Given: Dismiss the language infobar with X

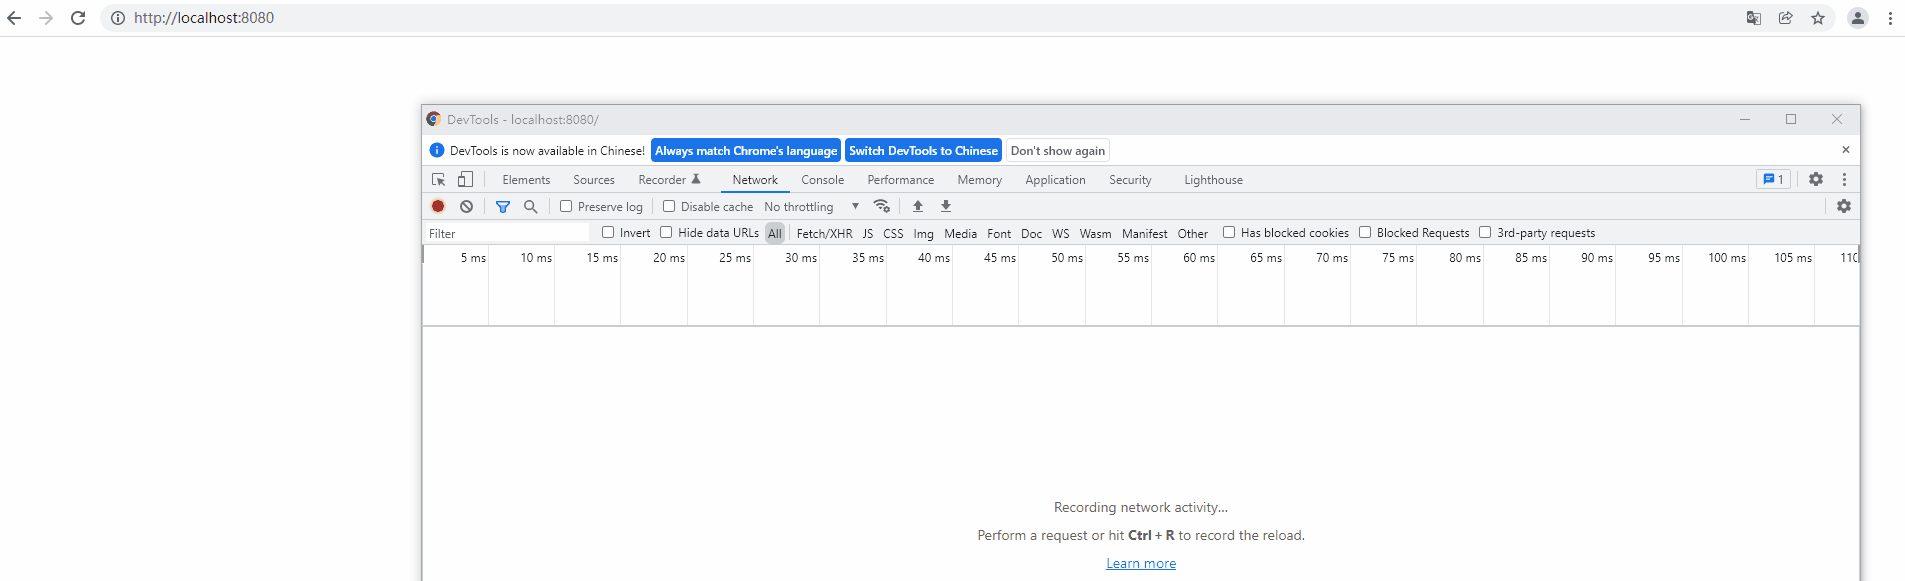Looking at the screenshot, I should click(x=1846, y=150).
